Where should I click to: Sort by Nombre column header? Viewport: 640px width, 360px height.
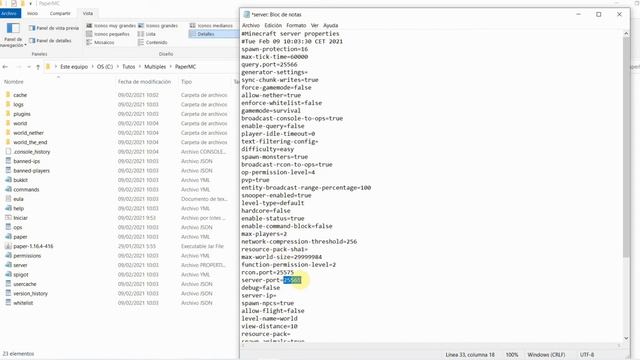(x=14, y=82)
